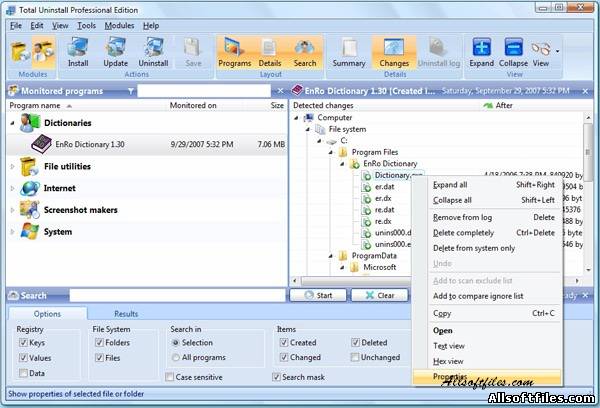
Task: Toggle the Search mask checkbox
Action: coord(276,377)
